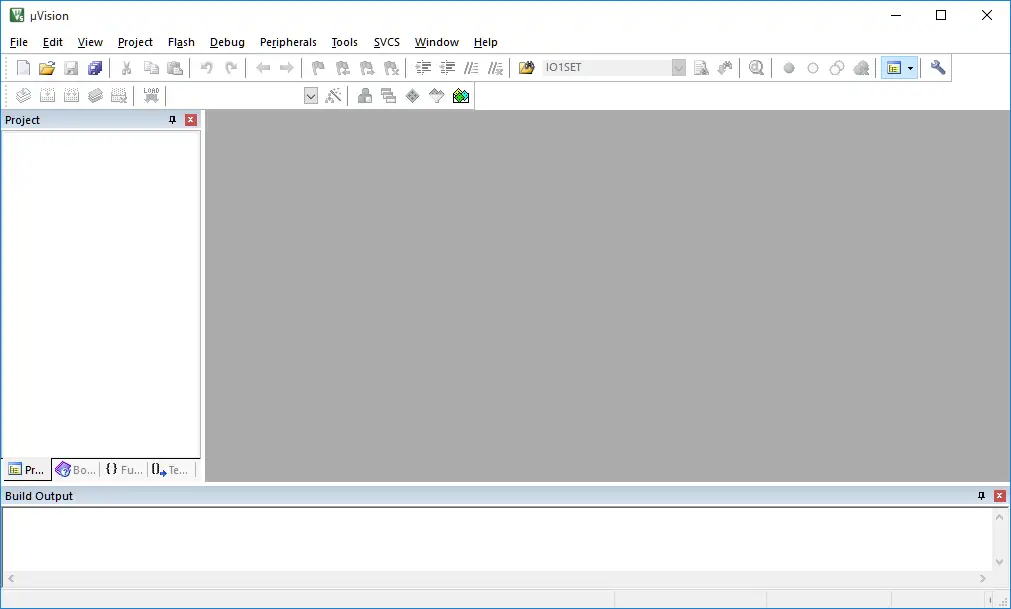
Task: Click the Insert/Remove Bookmark flag icon
Action: point(318,68)
